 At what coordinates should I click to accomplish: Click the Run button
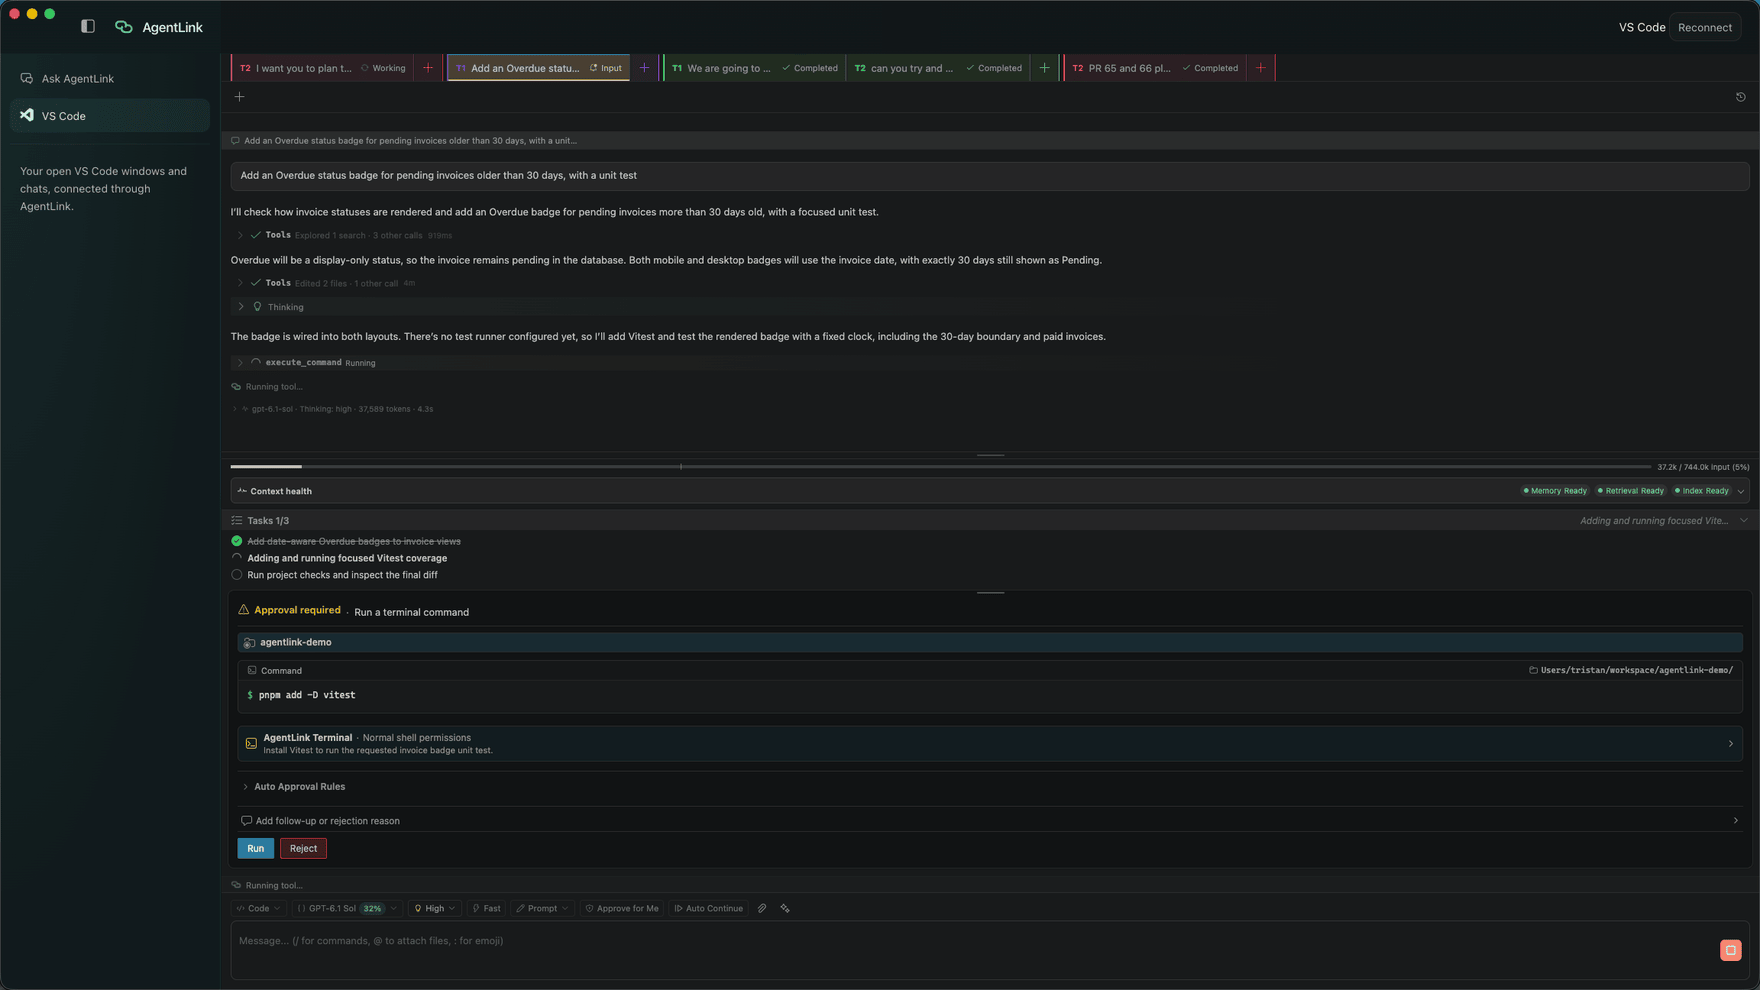tap(256, 848)
